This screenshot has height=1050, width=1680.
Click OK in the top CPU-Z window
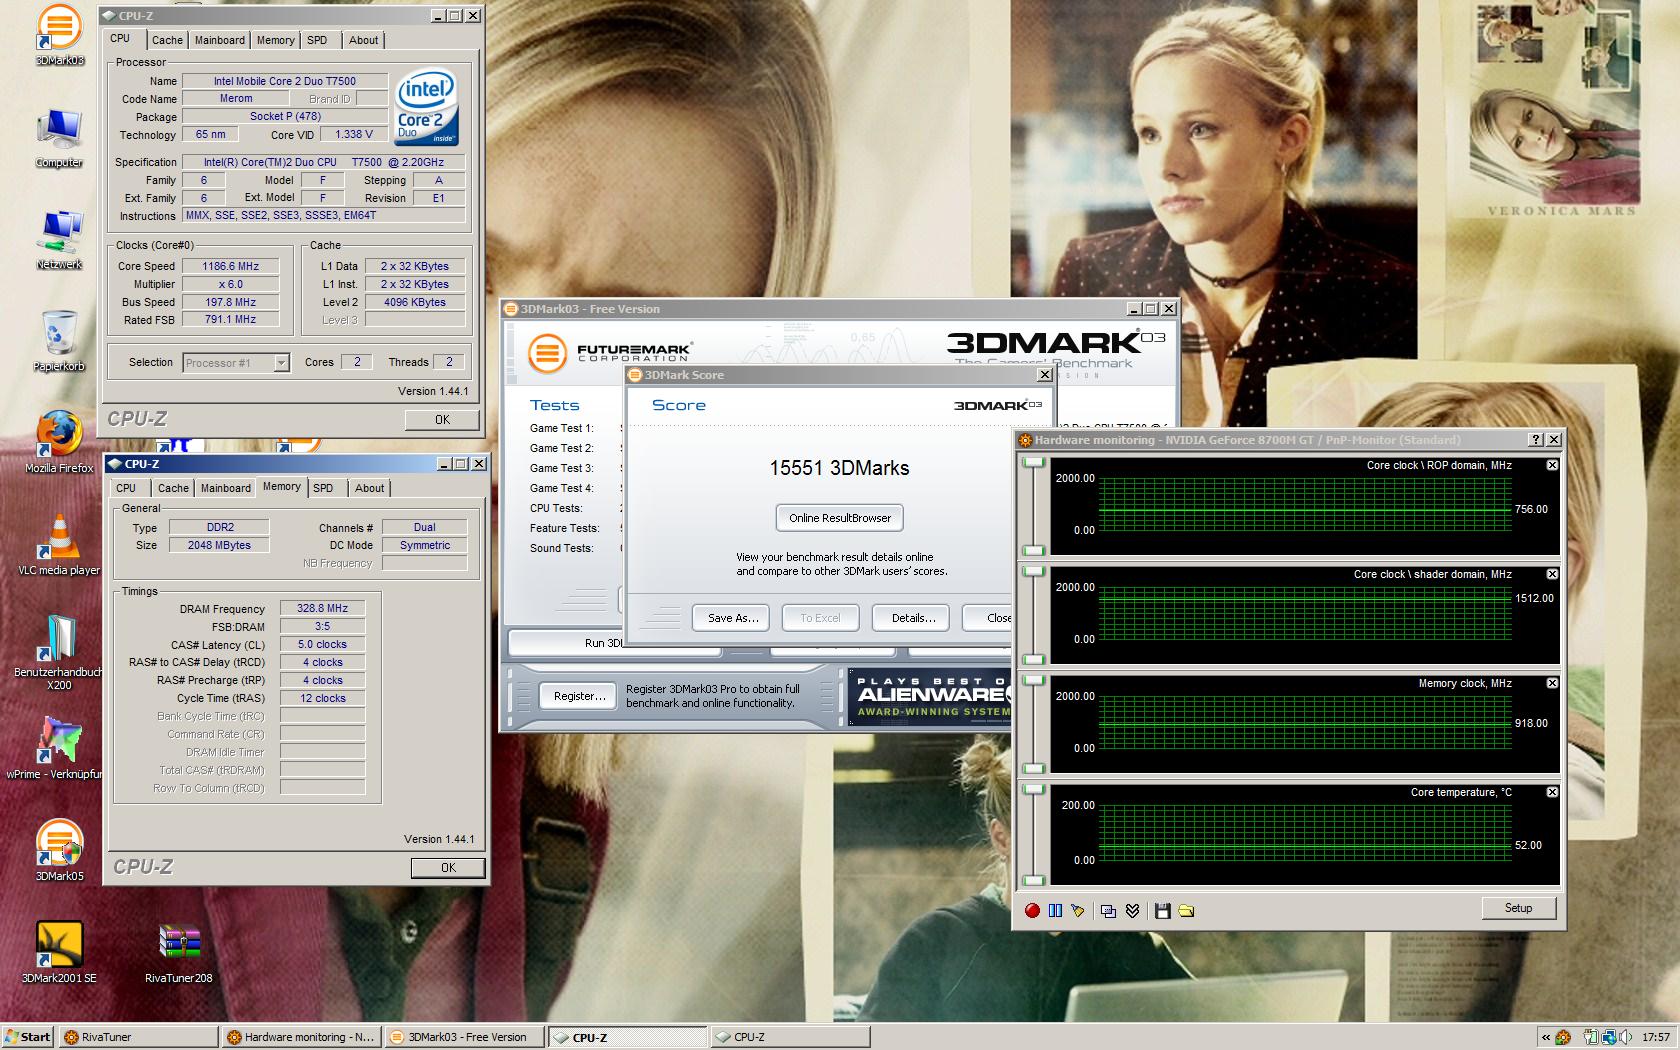pyautogui.click(x=442, y=420)
